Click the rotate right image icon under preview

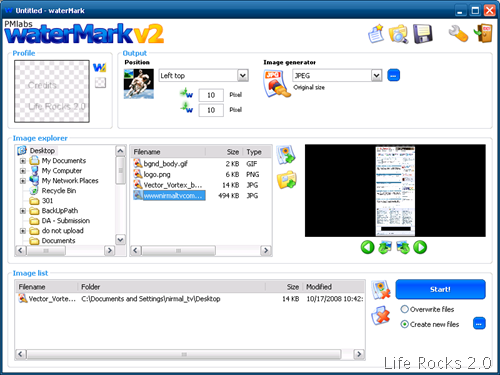tap(403, 247)
